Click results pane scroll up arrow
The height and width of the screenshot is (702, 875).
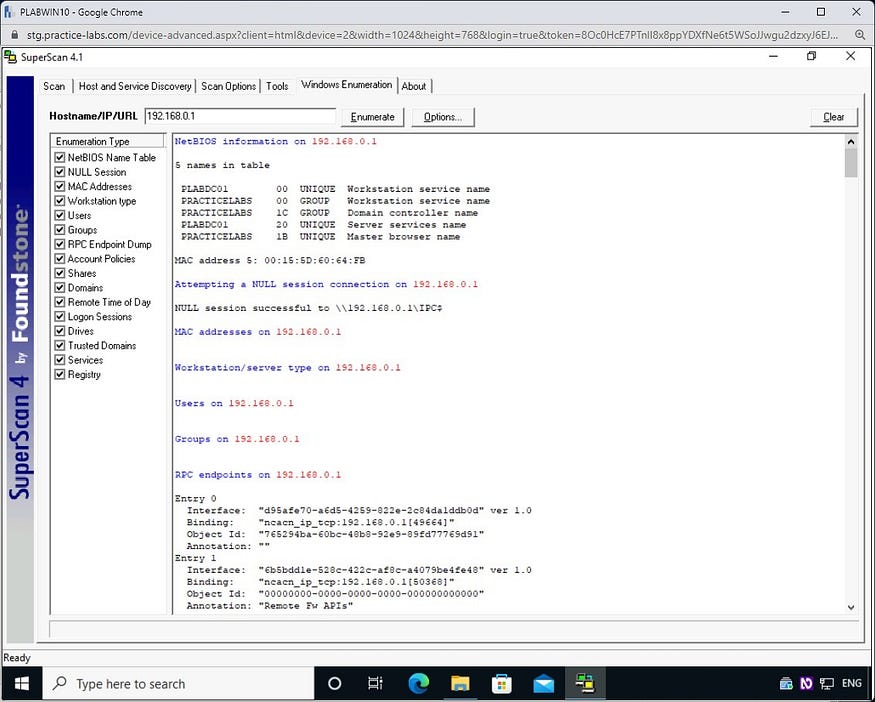pyautogui.click(x=850, y=141)
